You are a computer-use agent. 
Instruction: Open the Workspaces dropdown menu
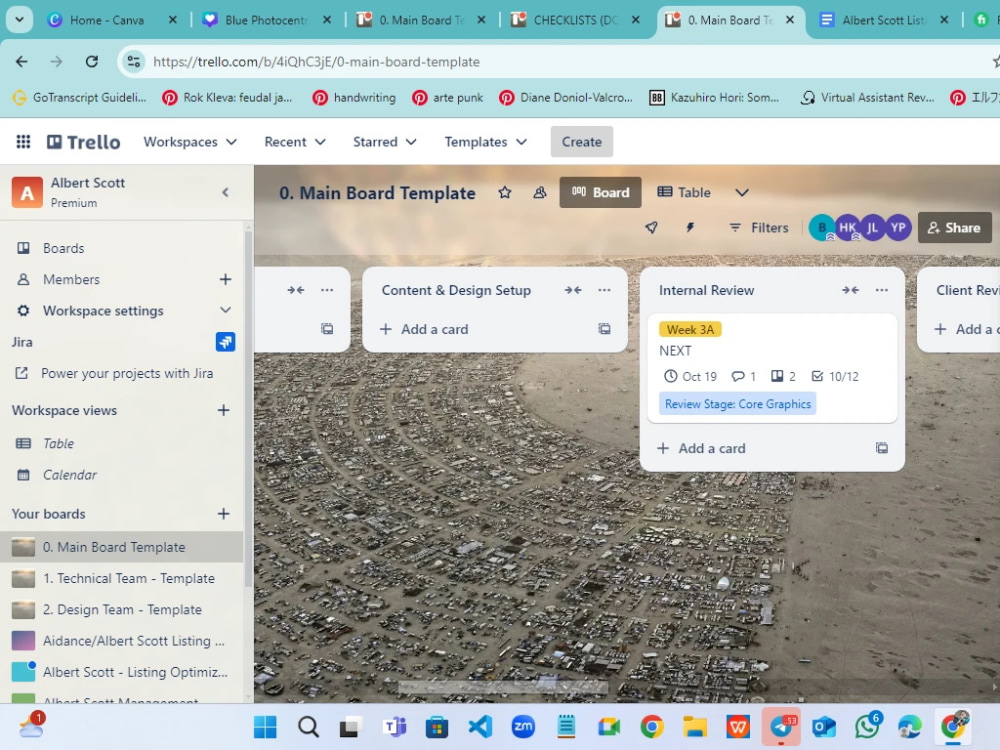[190, 142]
